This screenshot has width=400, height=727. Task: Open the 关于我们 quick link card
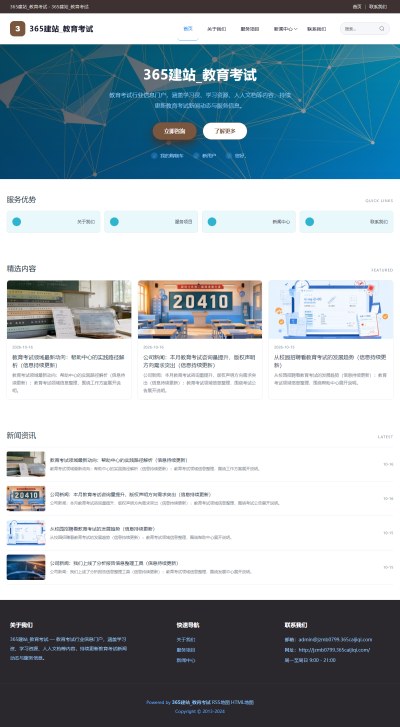point(53,222)
